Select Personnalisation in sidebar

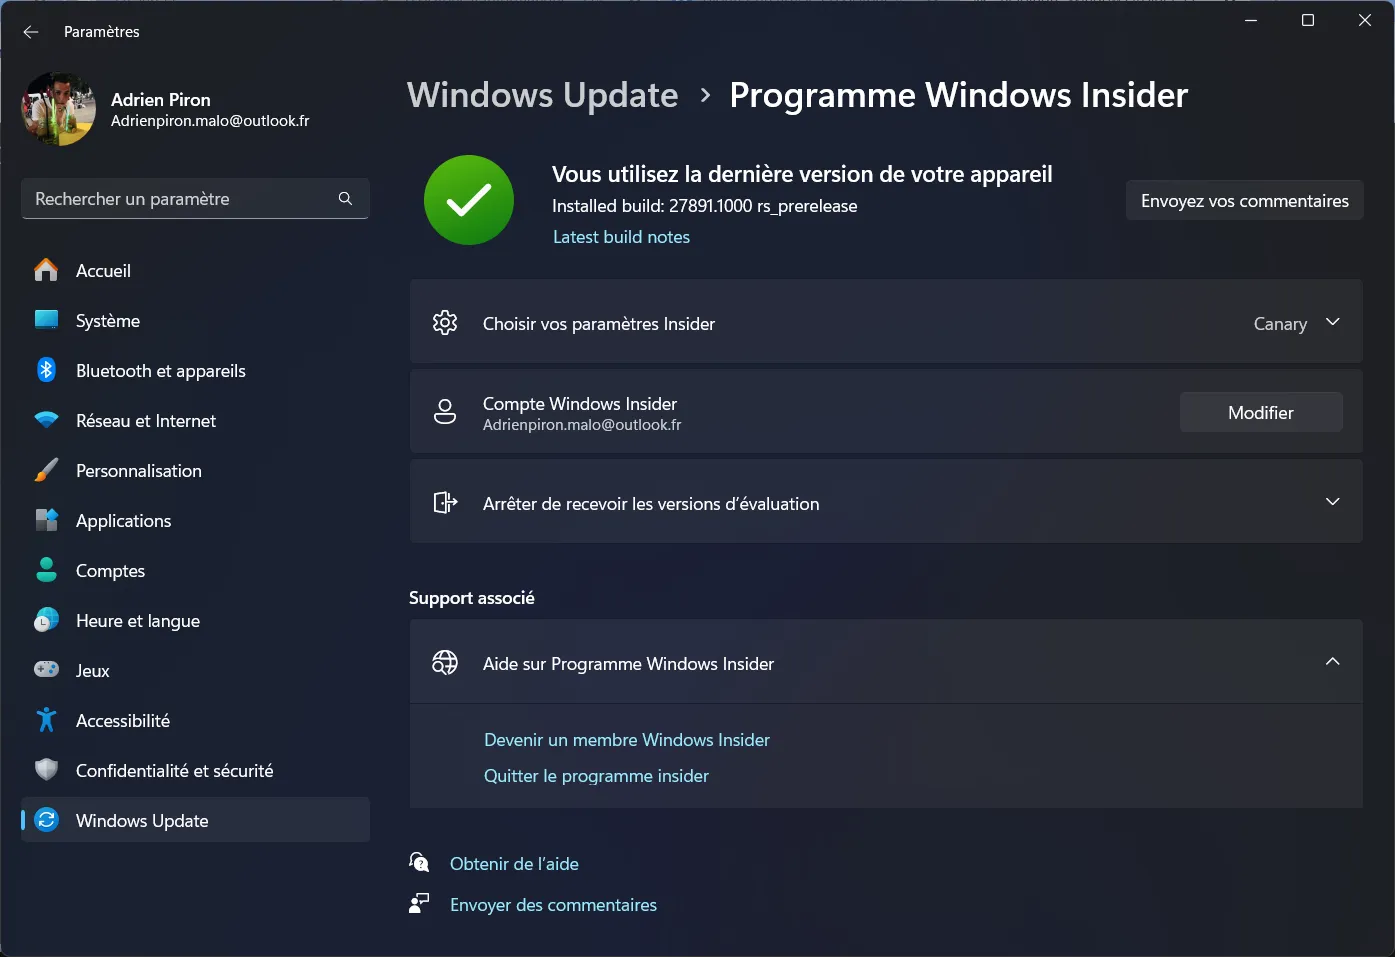coord(195,470)
